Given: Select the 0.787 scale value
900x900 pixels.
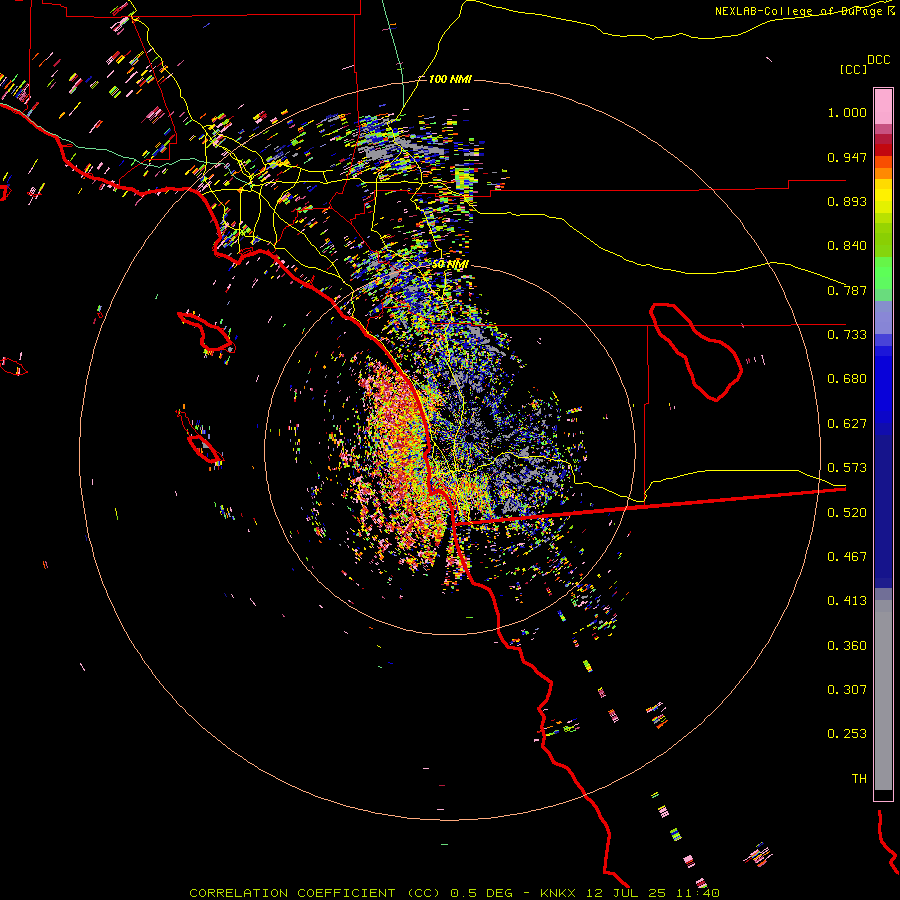Looking at the screenshot, I should (847, 290).
